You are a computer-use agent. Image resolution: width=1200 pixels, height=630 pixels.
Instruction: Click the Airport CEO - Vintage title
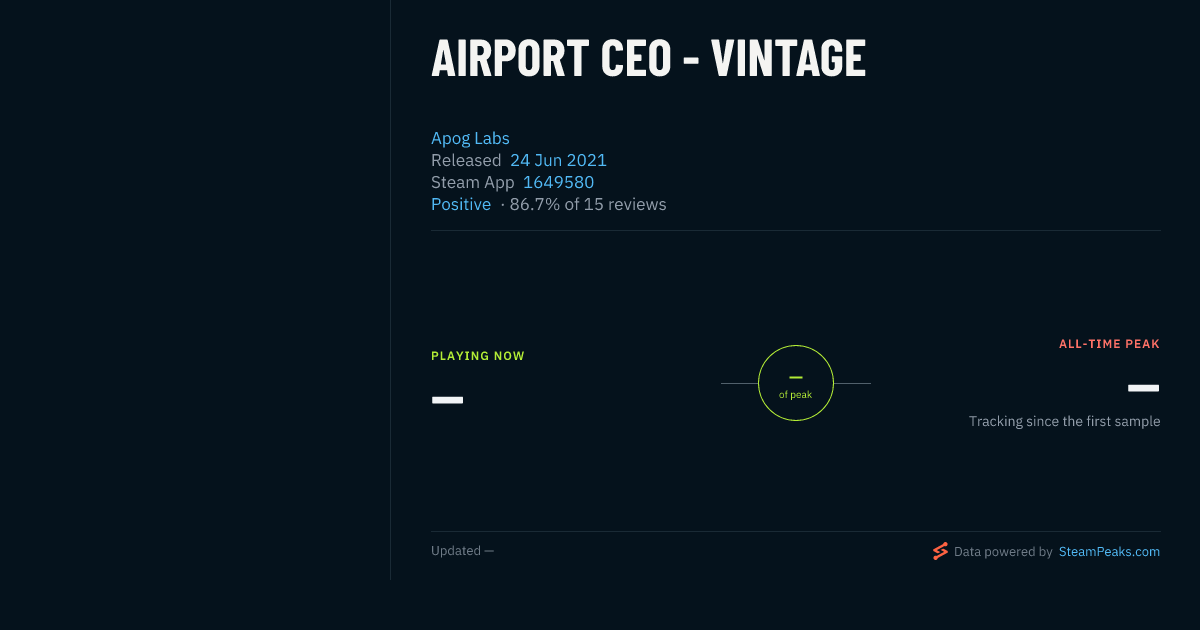pyautogui.click(x=648, y=57)
